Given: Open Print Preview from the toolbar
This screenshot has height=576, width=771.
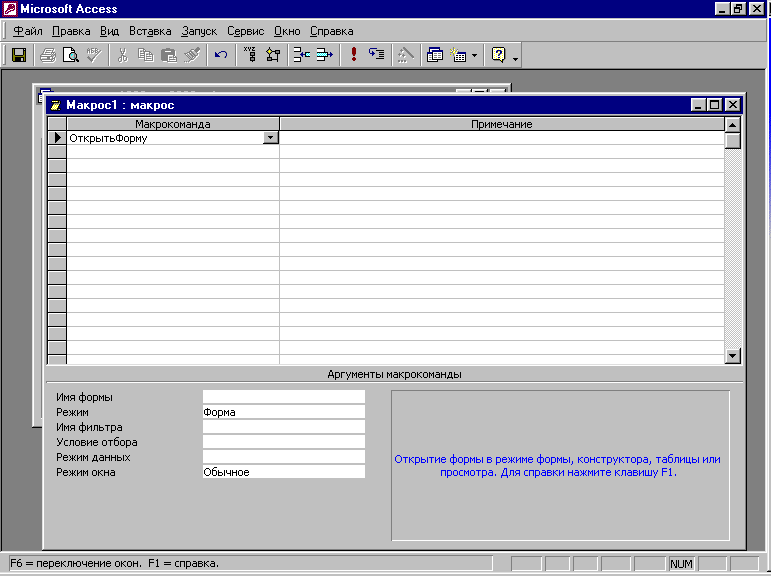Looking at the screenshot, I should 71,55.
